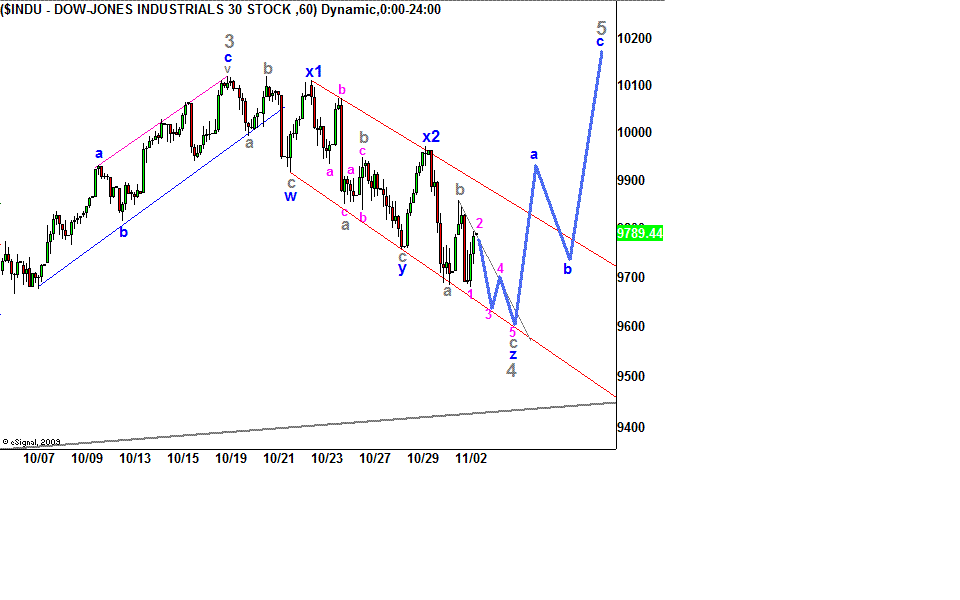Click the gray wave 5 label at top right
The height and width of the screenshot is (600, 960).
pyautogui.click(x=600, y=27)
